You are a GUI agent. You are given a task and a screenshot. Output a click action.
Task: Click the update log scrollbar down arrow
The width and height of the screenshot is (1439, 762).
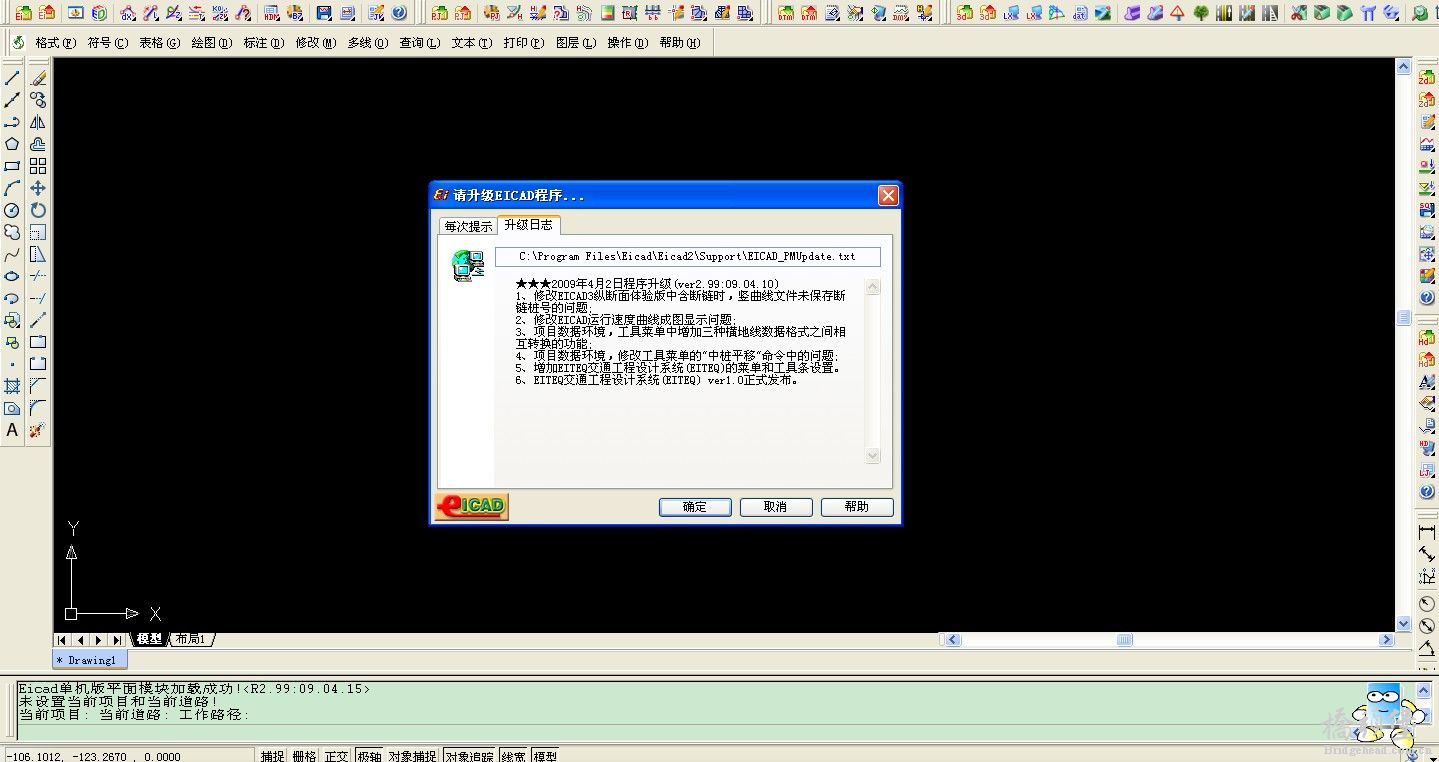[x=872, y=455]
